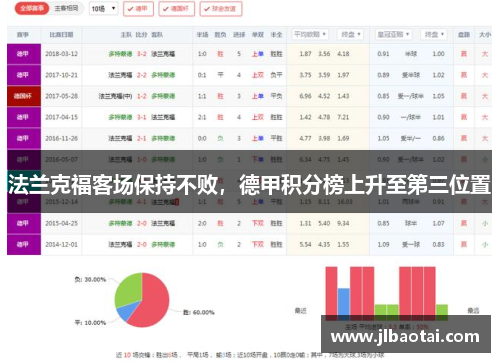
Task: Click the 大小 column header
Action: tap(485, 35)
